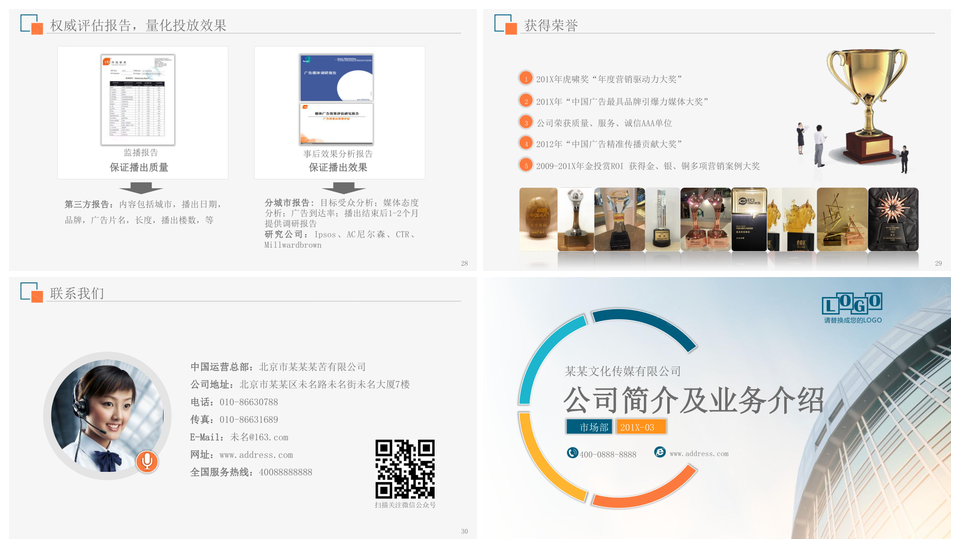Click the blue LOGO graphic on the cover slide
The height and width of the screenshot is (548, 960).
tap(852, 303)
